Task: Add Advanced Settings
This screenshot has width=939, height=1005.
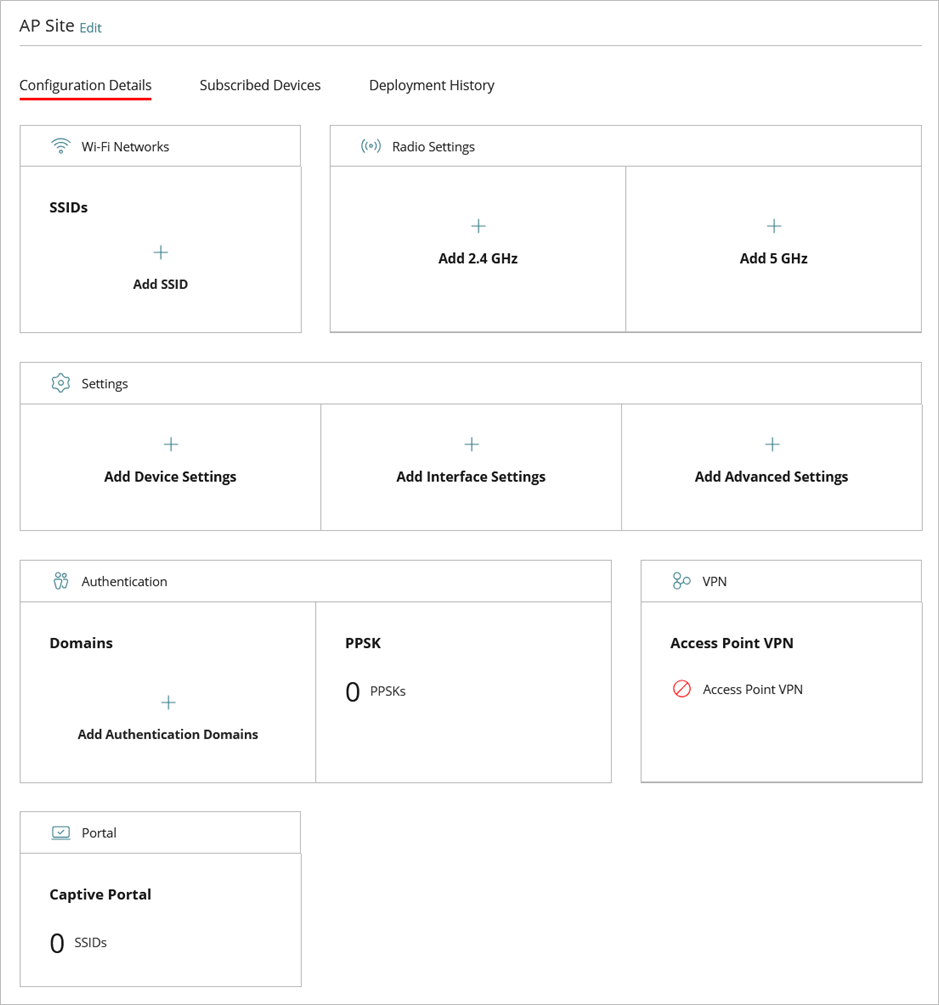Action: [x=771, y=476]
